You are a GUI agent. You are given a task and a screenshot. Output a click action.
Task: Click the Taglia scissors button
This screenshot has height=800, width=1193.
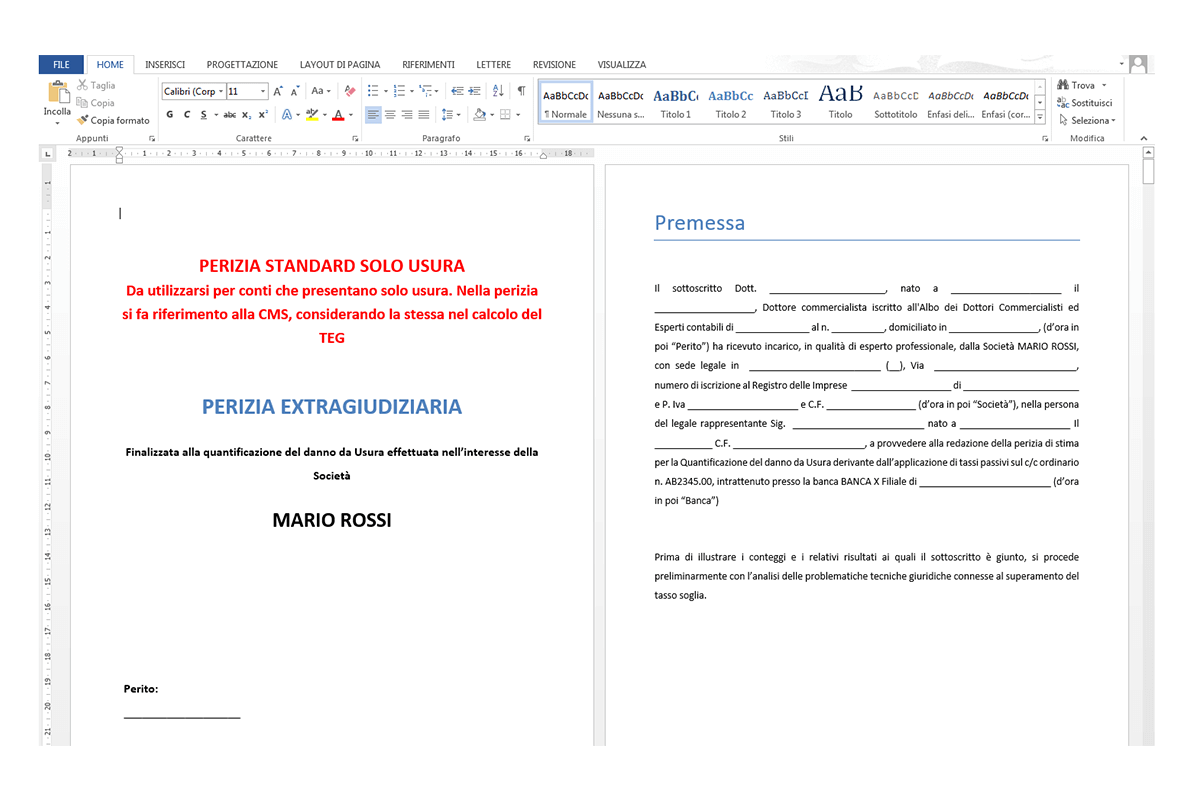click(x=96, y=85)
